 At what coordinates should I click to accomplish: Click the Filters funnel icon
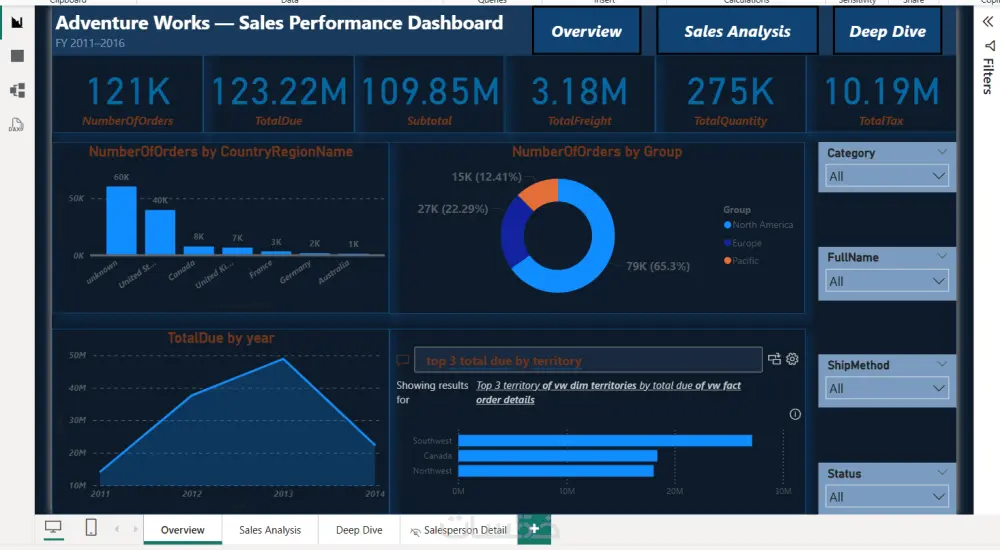coord(989,45)
